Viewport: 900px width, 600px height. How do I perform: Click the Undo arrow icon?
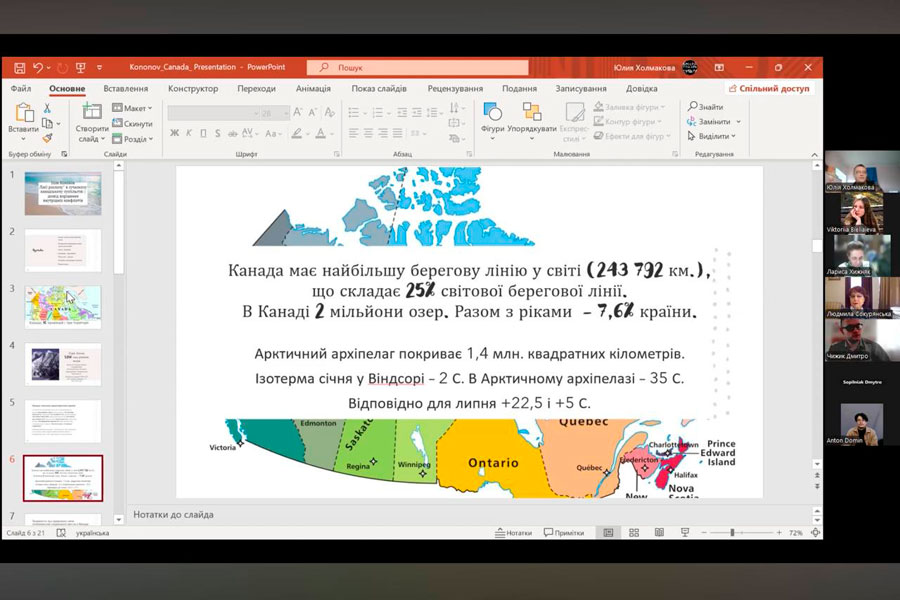point(38,67)
